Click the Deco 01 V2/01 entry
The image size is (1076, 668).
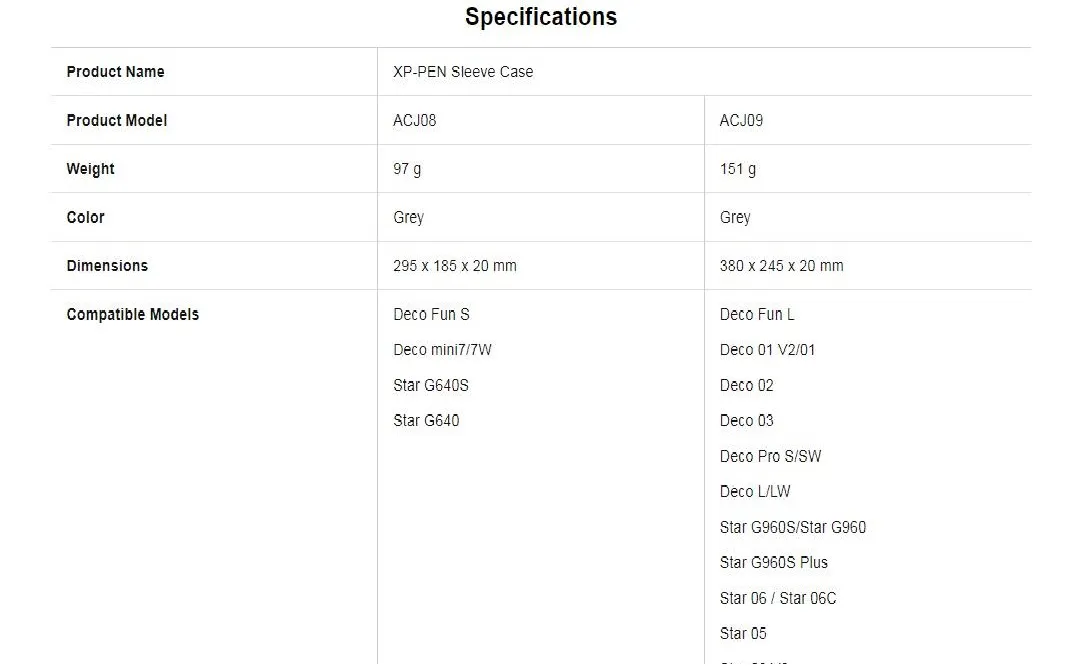[767, 350]
